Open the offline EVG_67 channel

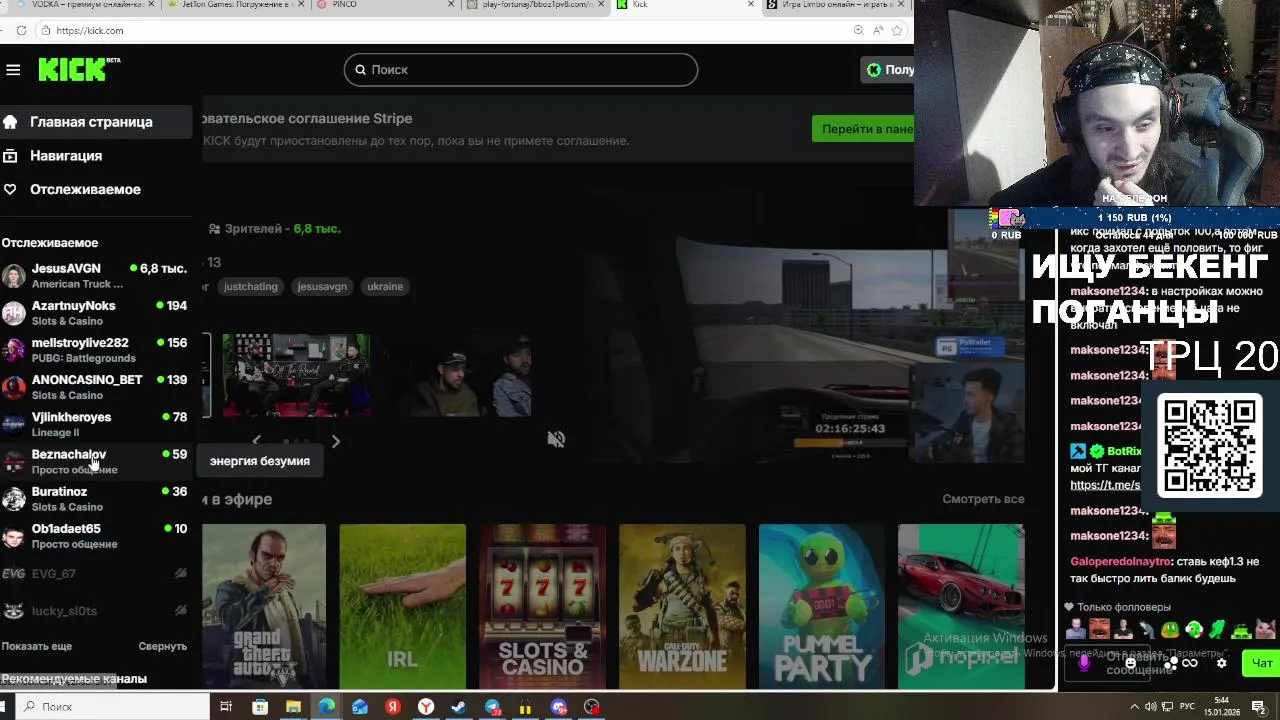95,574
